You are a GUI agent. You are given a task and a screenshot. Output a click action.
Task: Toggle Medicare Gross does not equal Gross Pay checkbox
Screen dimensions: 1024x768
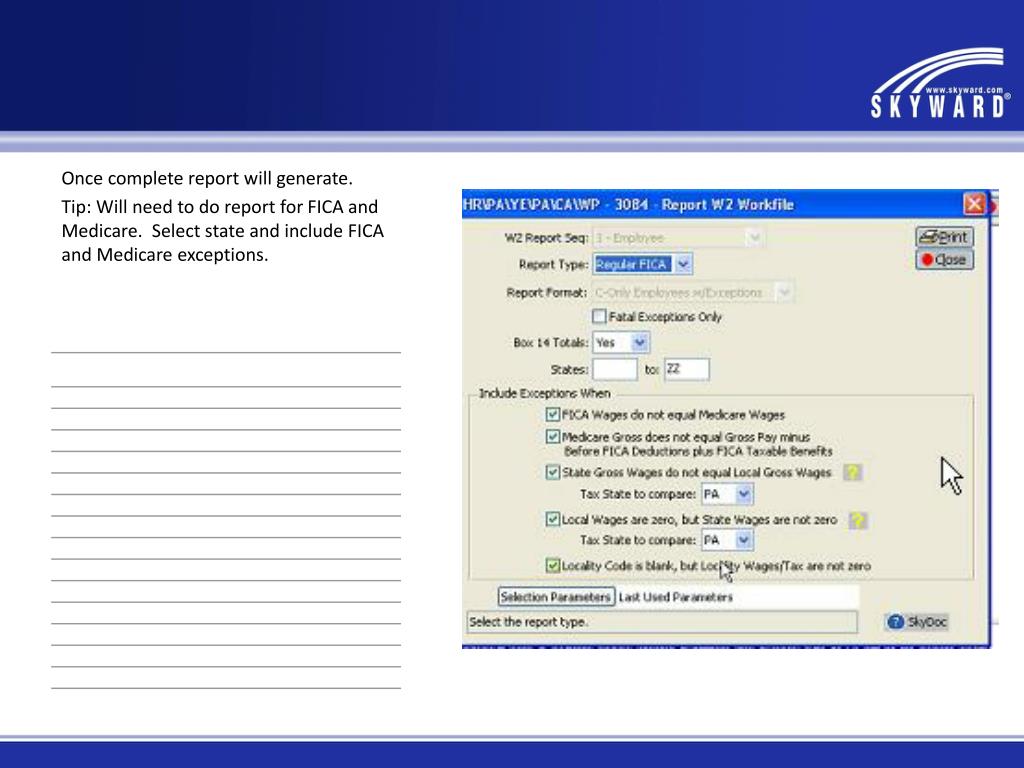[552, 437]
